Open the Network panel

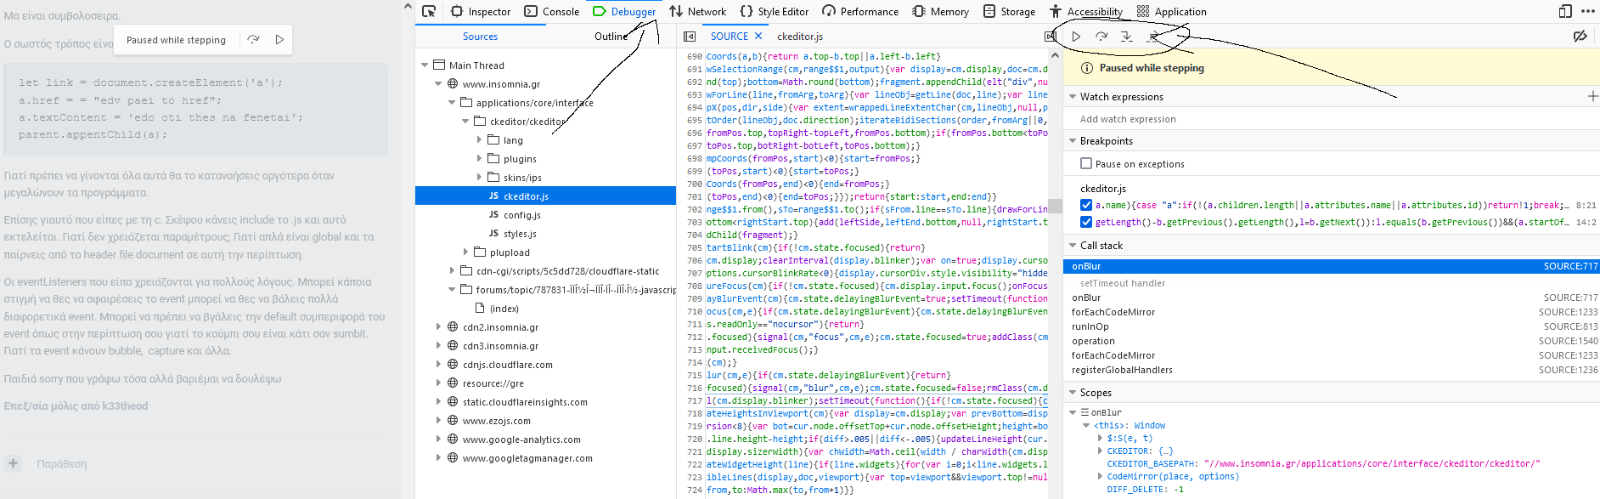click(x=698, y=12)
